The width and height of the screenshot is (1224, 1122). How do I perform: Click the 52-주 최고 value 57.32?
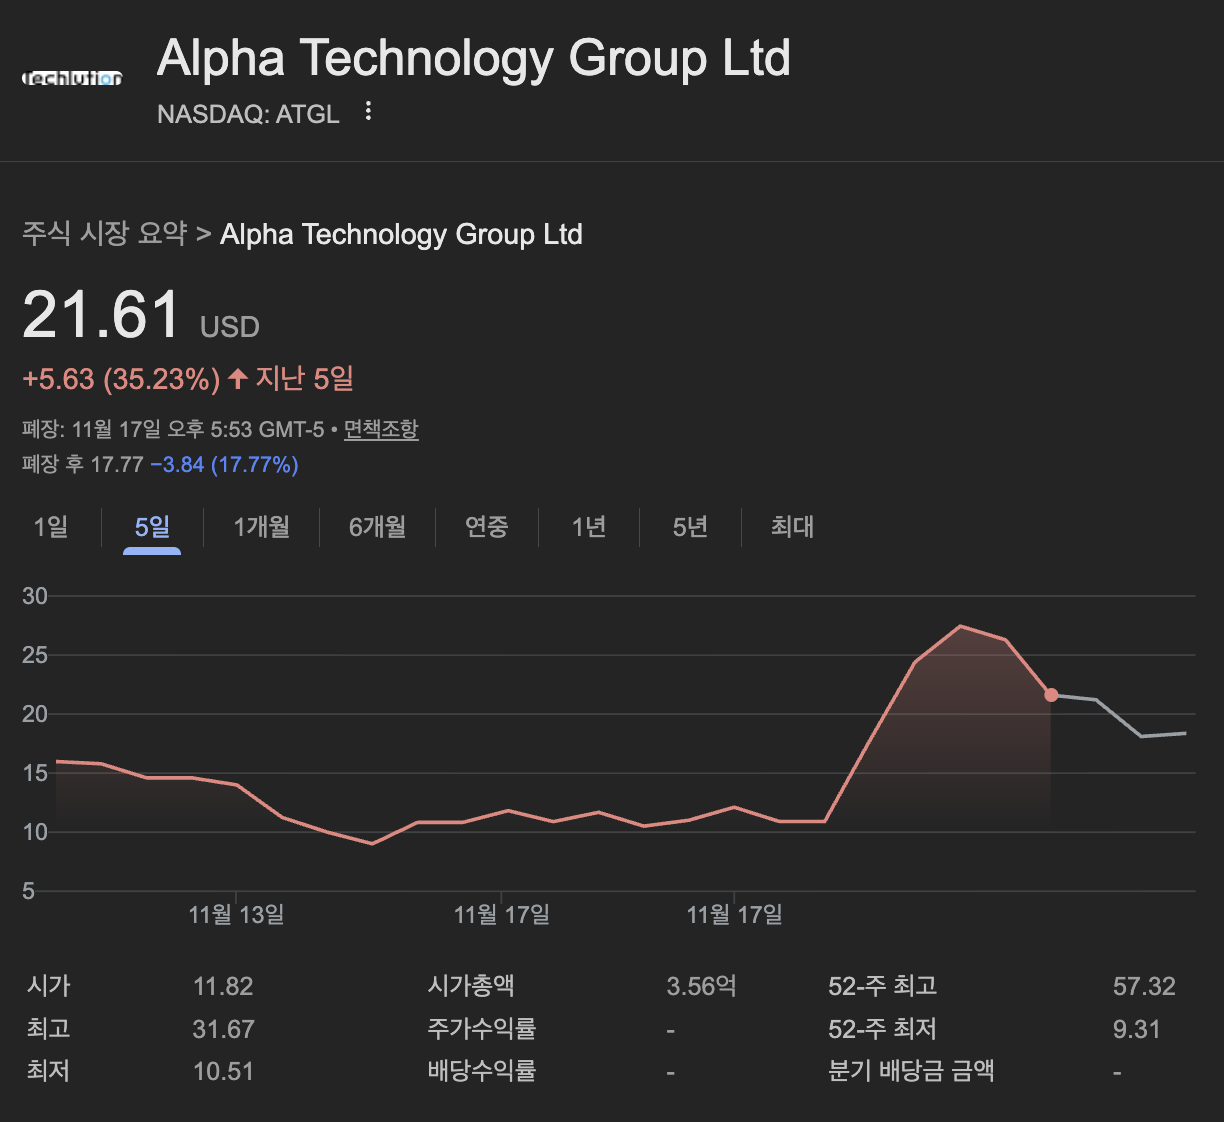coord(1144,986)
